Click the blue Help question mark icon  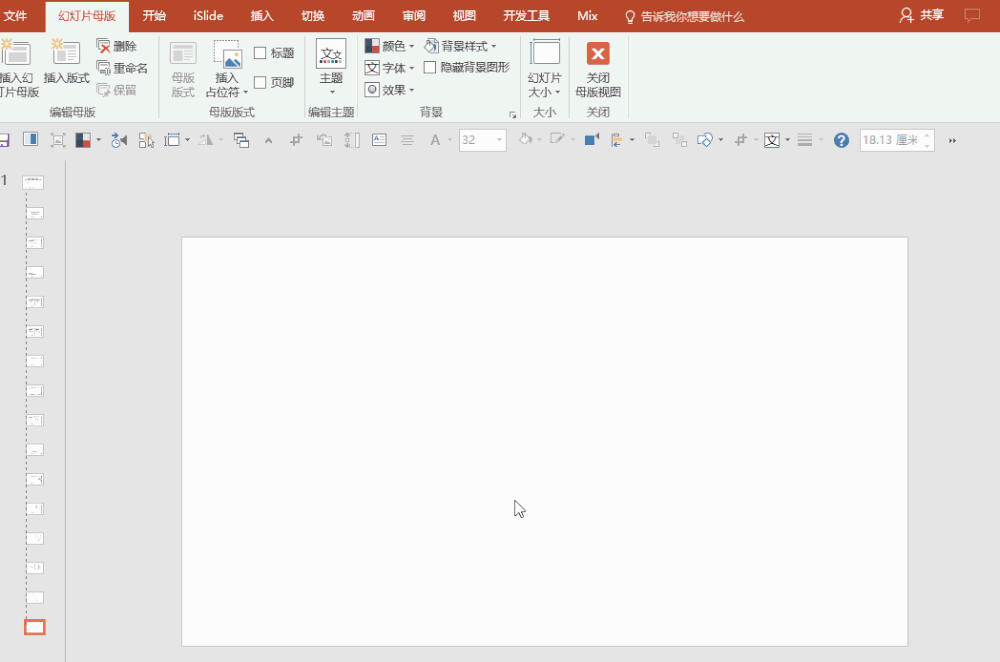tap(841, 140)
